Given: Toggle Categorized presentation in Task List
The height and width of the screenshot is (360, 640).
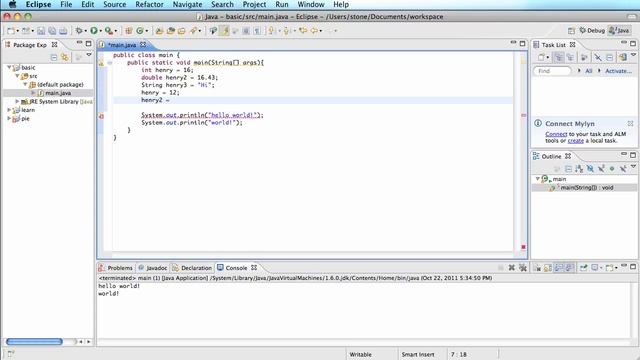Looking at the screenshot, I should [x=558, y=58].
